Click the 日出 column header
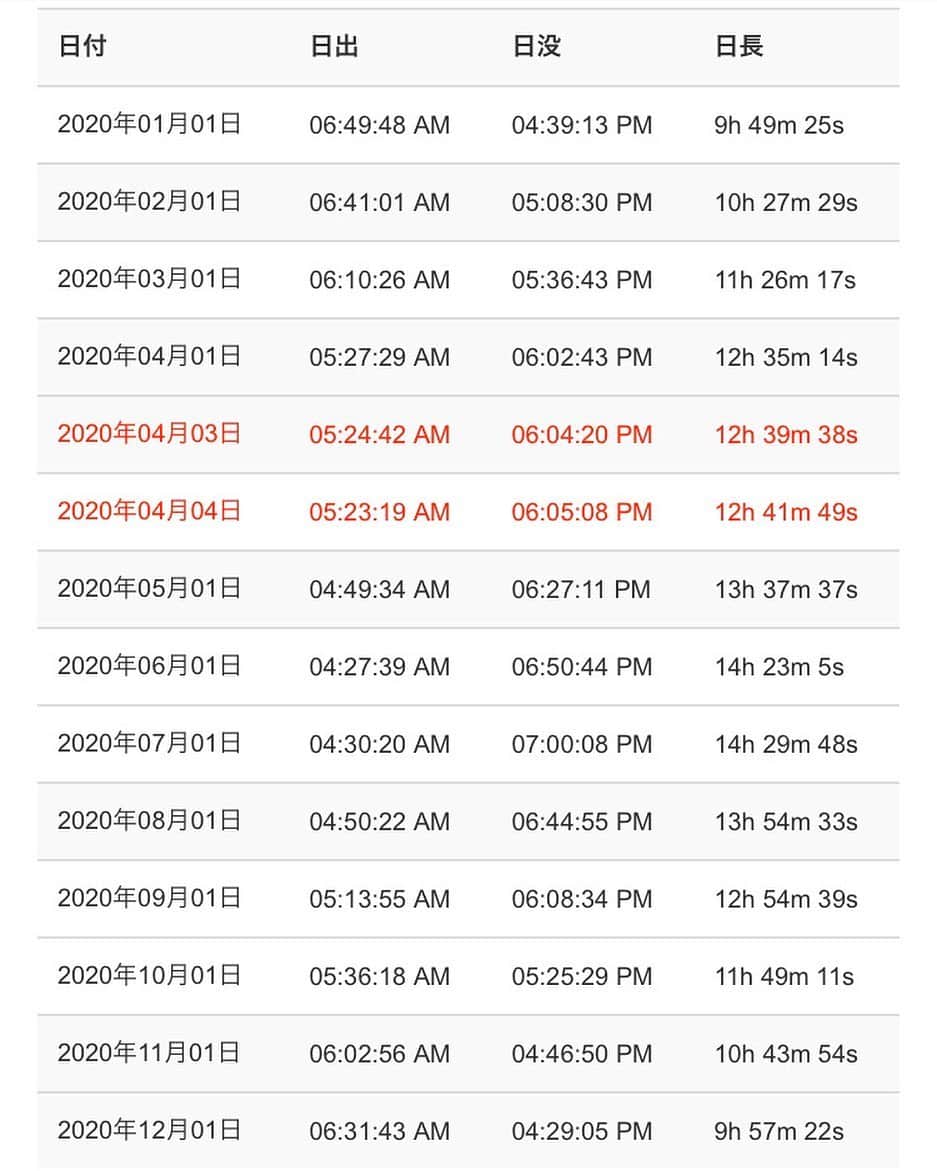The image size is (937, 1171). 334,46
